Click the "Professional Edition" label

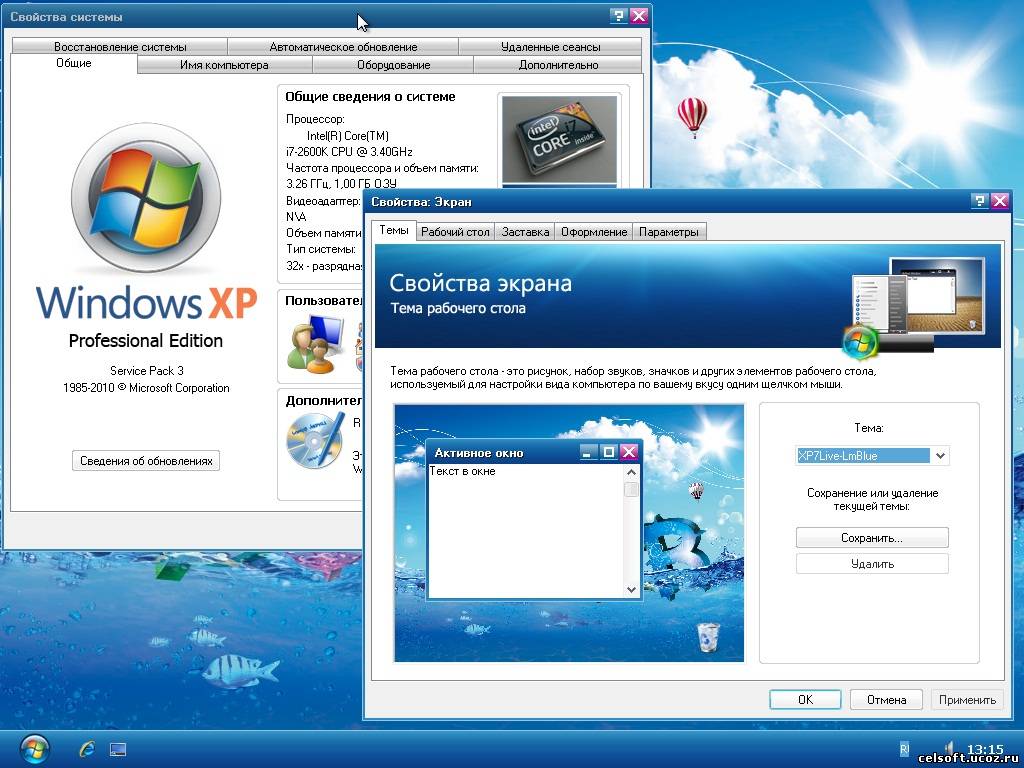146,340
